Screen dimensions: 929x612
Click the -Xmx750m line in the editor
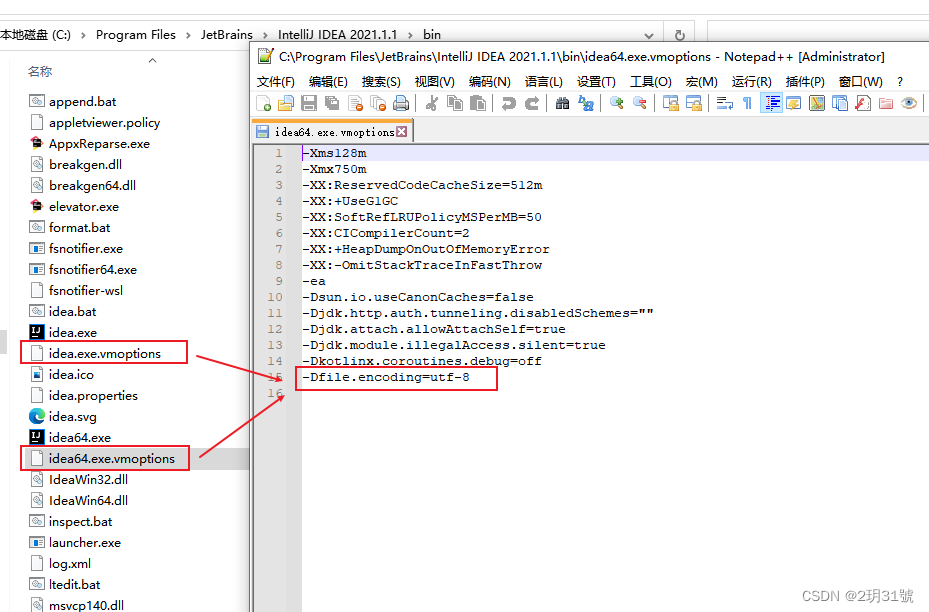pyautogui.click(x=334, y=169)
